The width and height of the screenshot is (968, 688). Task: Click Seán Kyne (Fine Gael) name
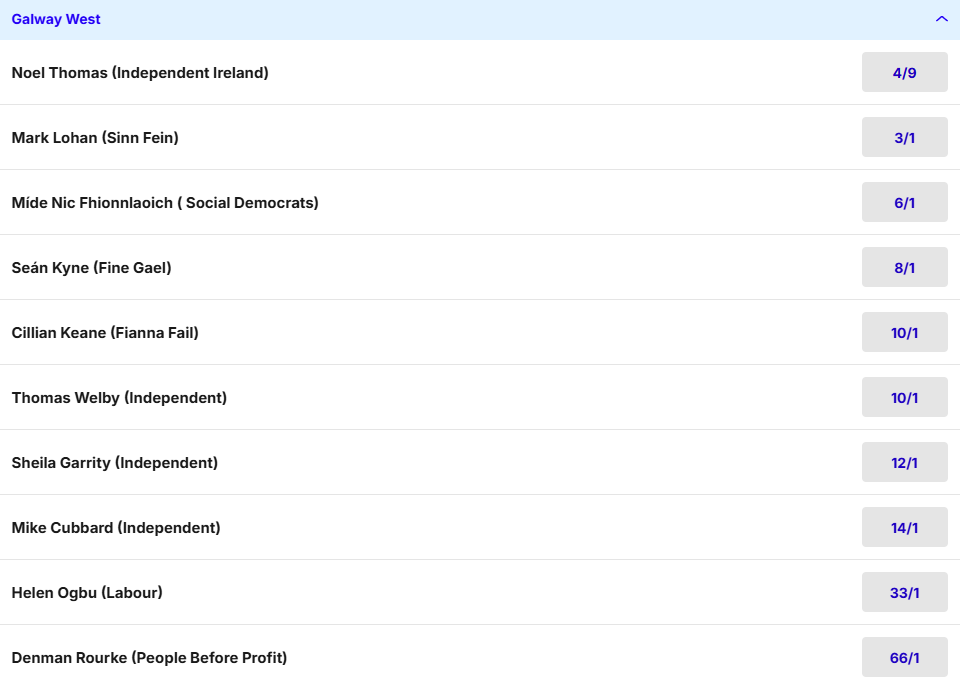pyautogui.click(x=91, y=267)
